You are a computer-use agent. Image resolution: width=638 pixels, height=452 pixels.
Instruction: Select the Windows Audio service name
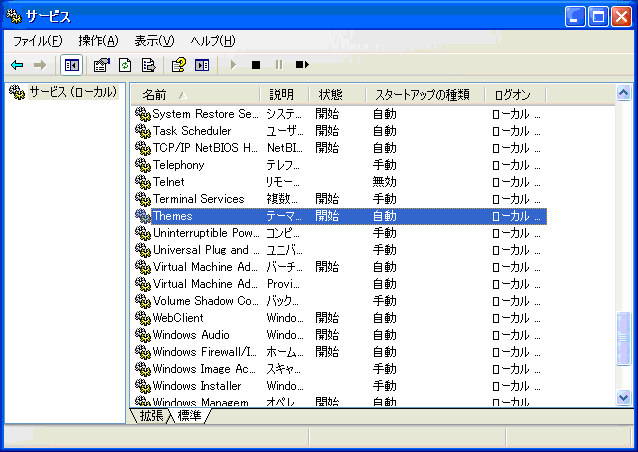191,335
